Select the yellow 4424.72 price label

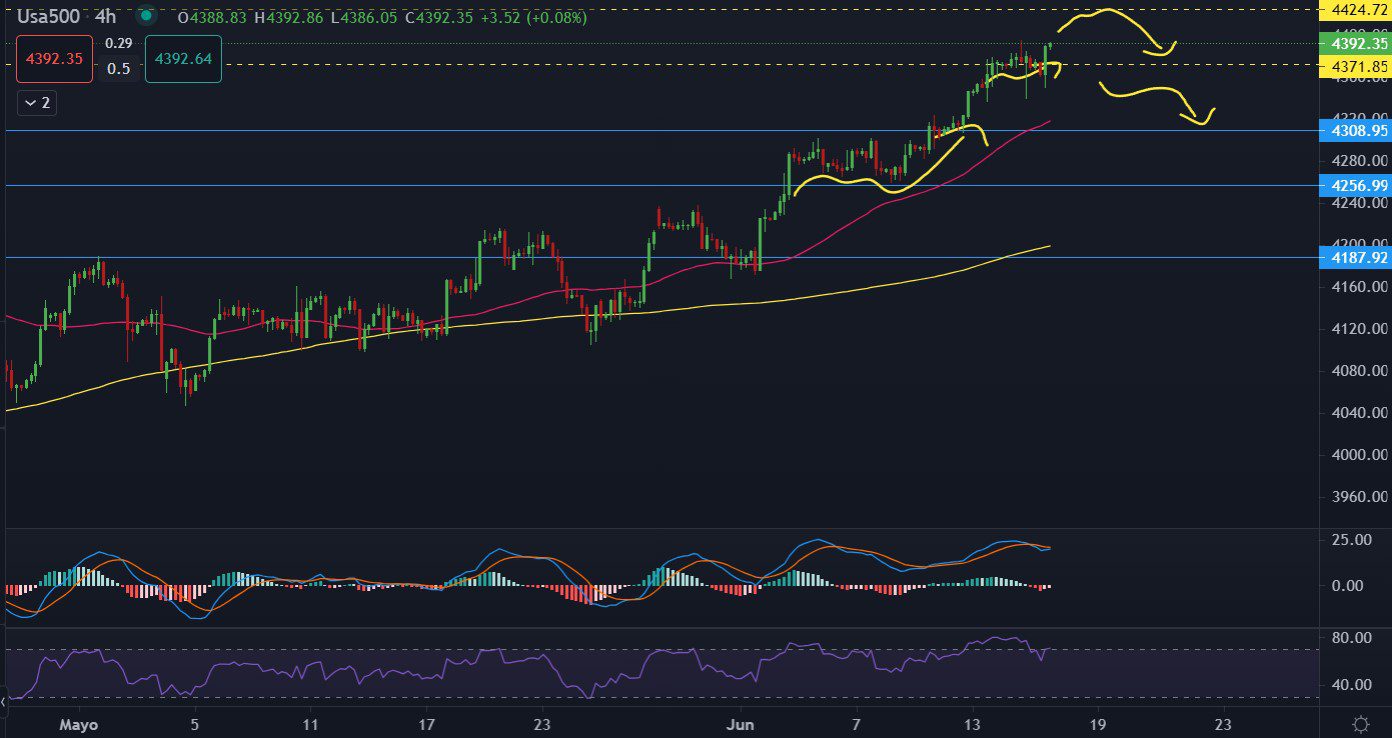[1354, 10]
